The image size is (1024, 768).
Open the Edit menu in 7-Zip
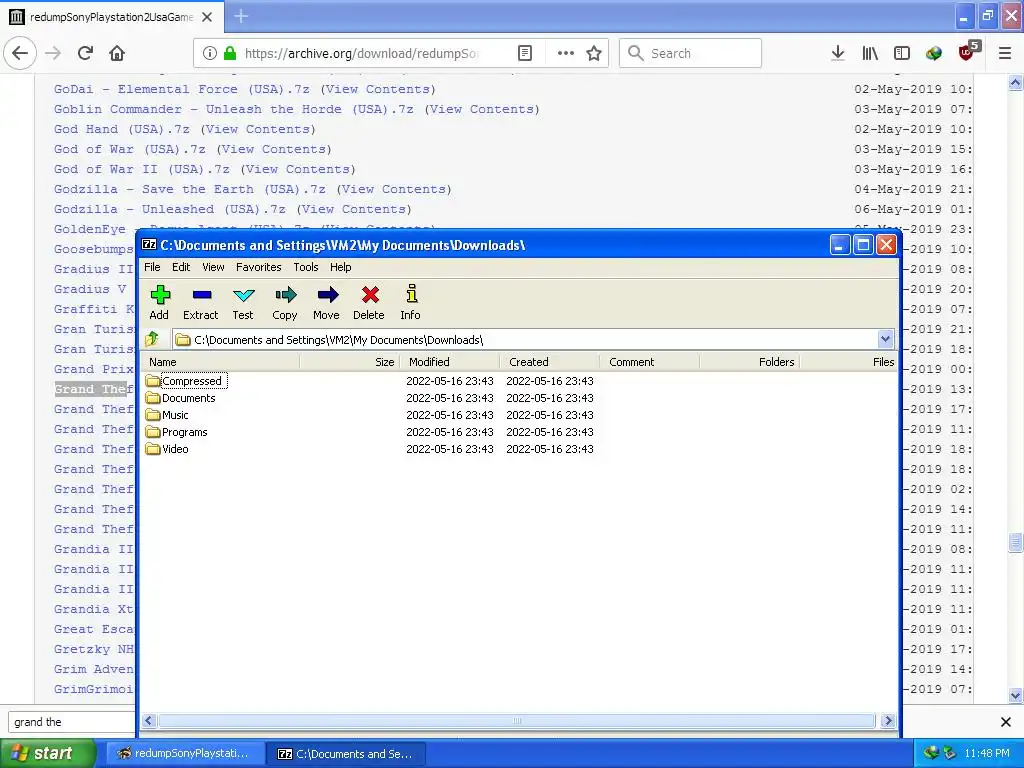181,266
